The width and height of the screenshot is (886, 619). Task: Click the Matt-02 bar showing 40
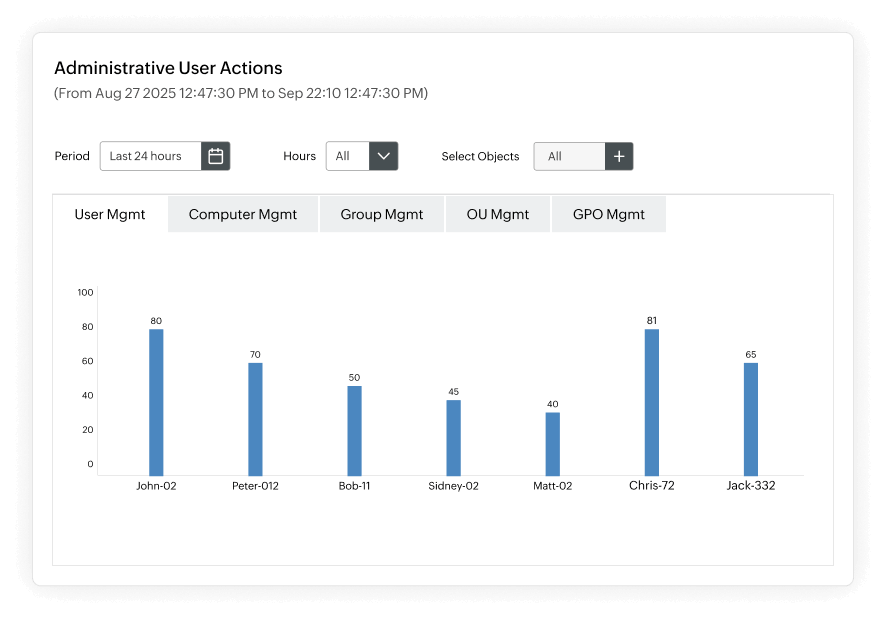[551, 440]
